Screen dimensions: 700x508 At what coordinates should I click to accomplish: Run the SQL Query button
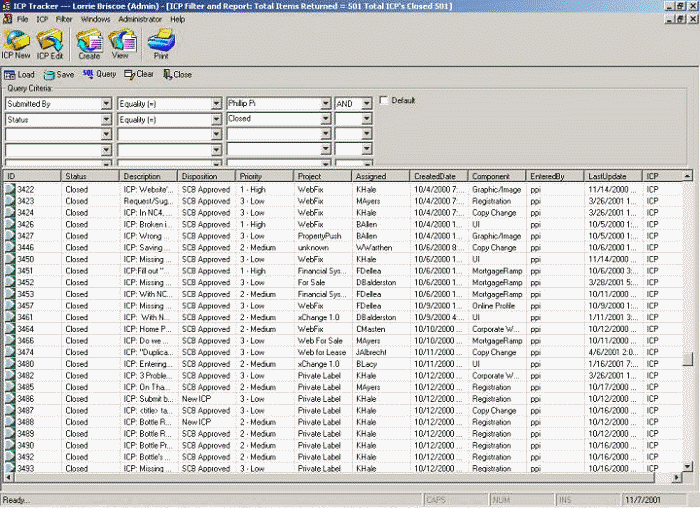[100, 75]
